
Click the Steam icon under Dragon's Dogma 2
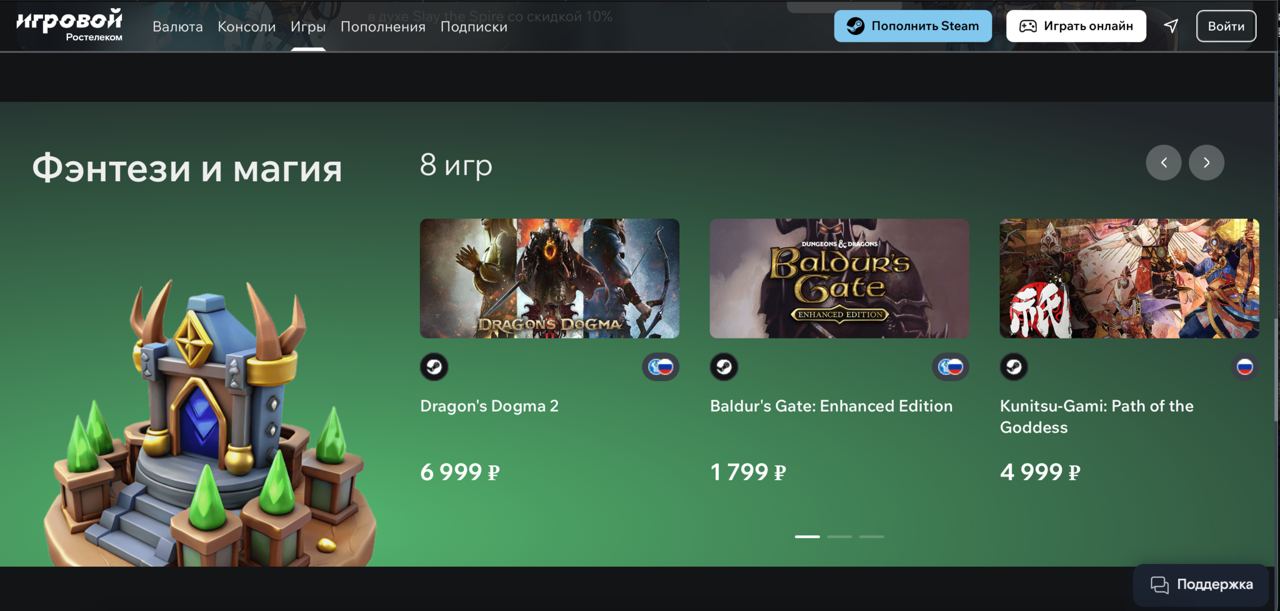coord(434,367)
